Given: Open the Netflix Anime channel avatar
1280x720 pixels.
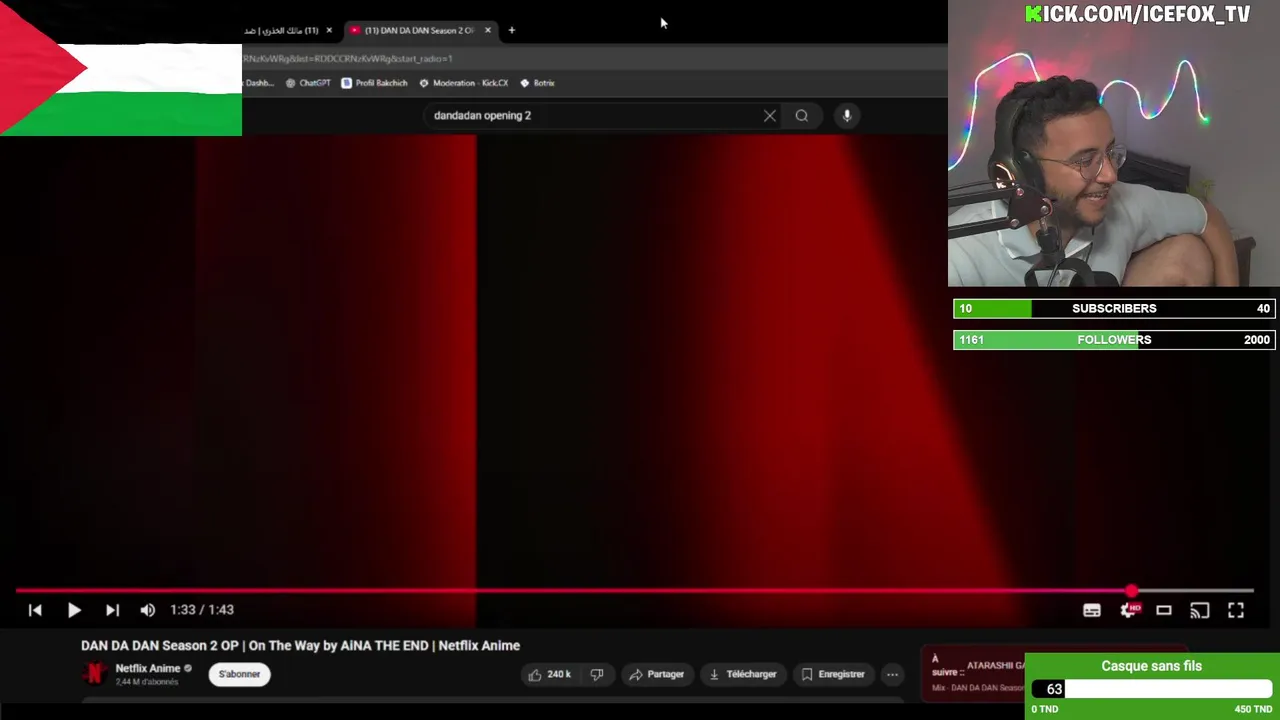Looking at the screenshot, I should (x=94, y=674).
